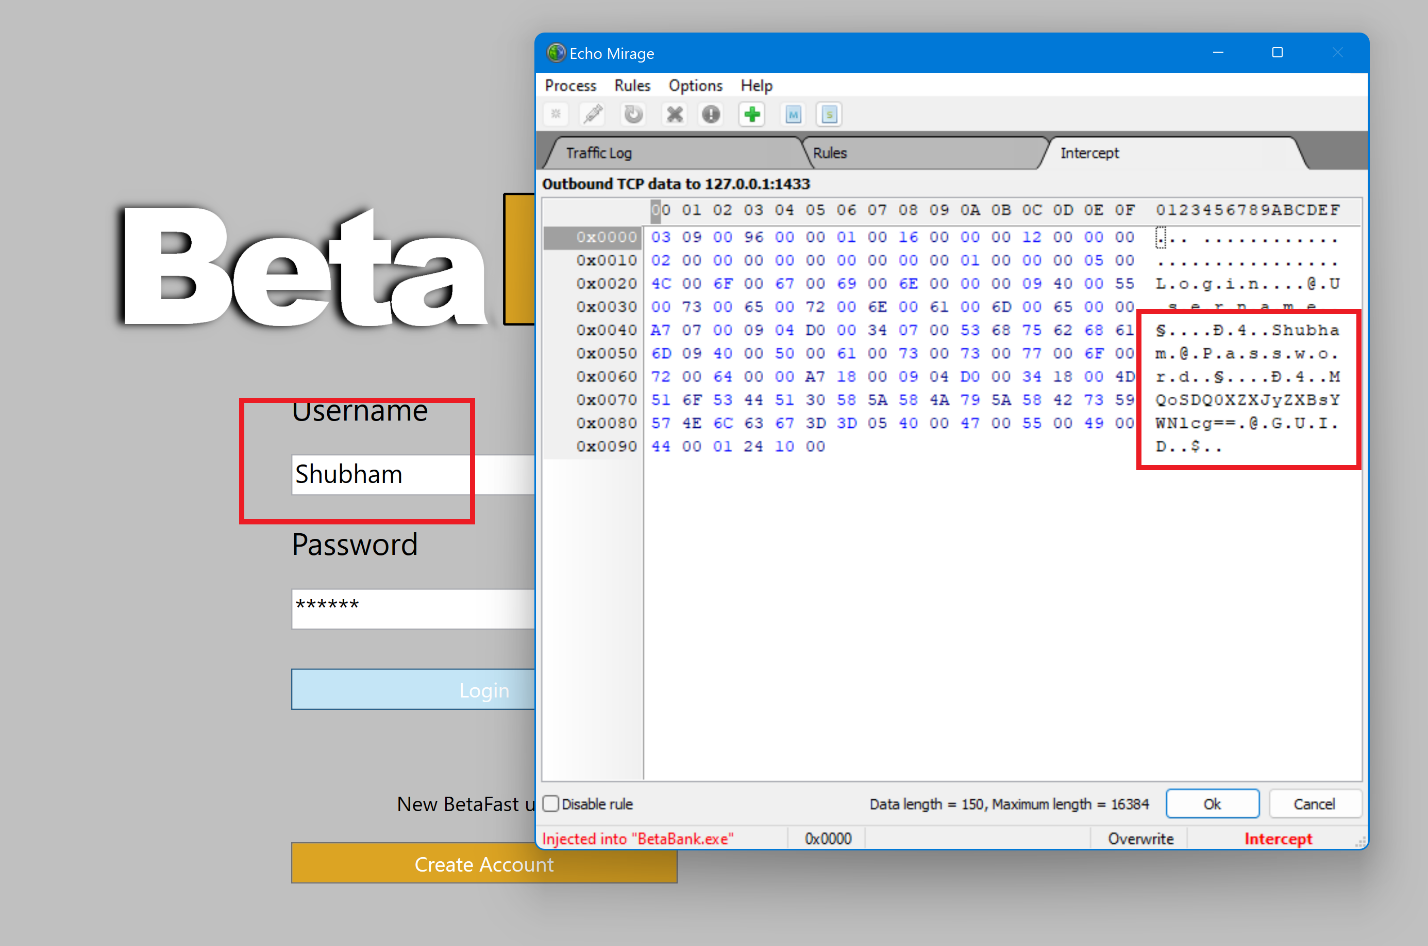Add a new rule with the green plus icon
Image resolution: width=1428 pixels, height=946 pixels.
751,113
